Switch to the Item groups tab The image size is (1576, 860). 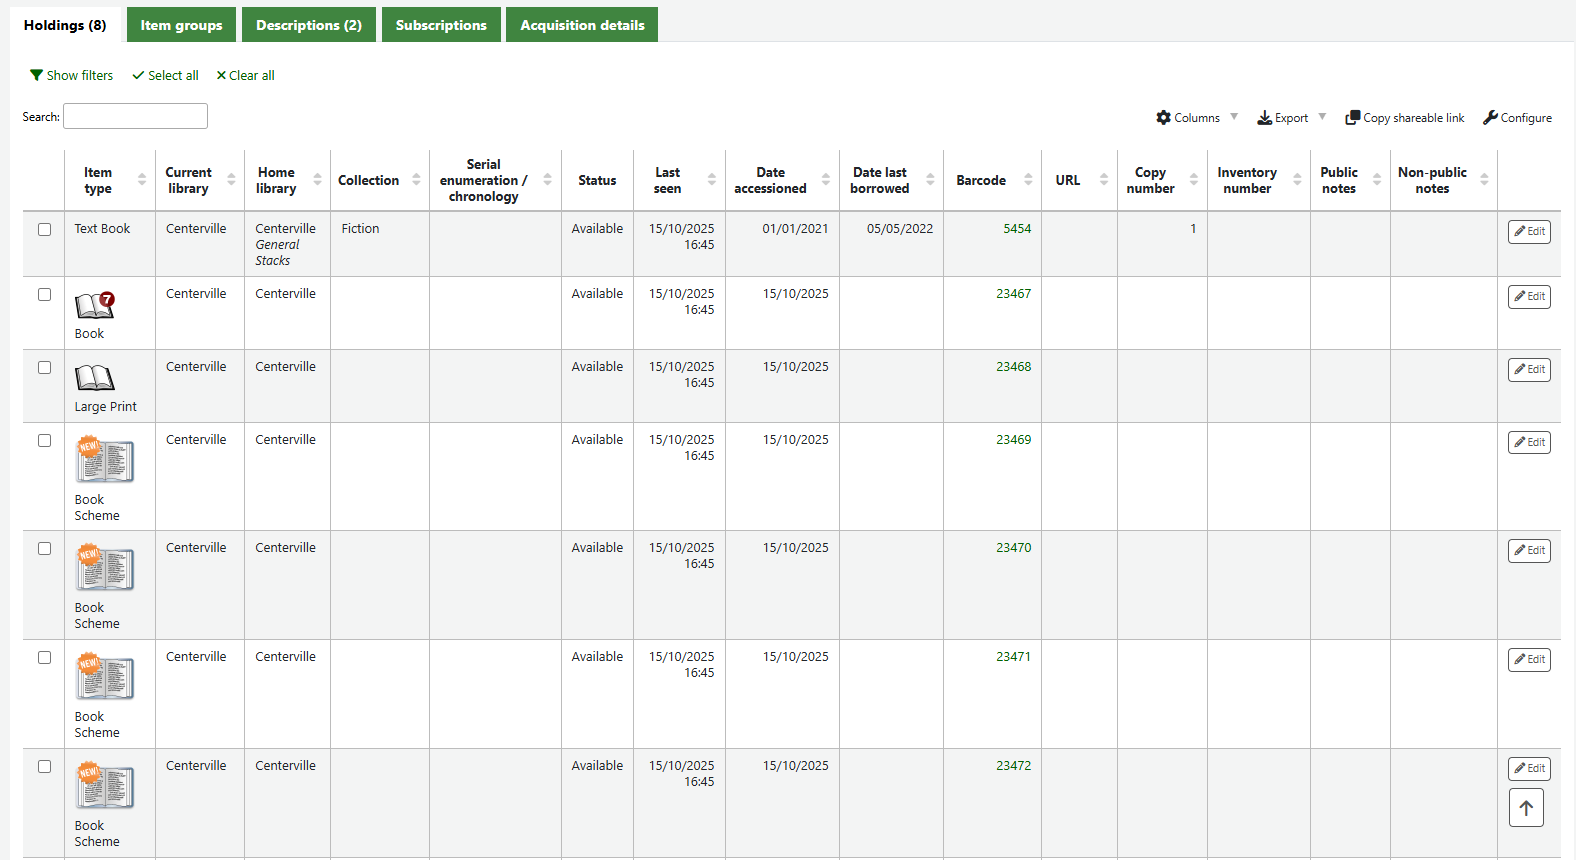tap(181, 25)
